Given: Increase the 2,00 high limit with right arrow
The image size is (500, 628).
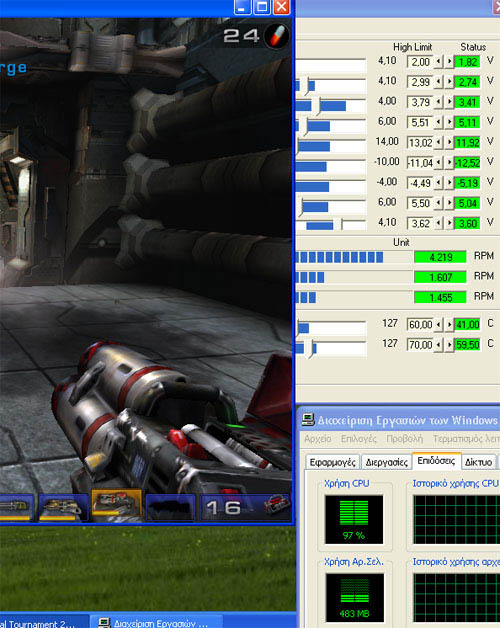Looking at the screenshot, I should click(449, 62).
